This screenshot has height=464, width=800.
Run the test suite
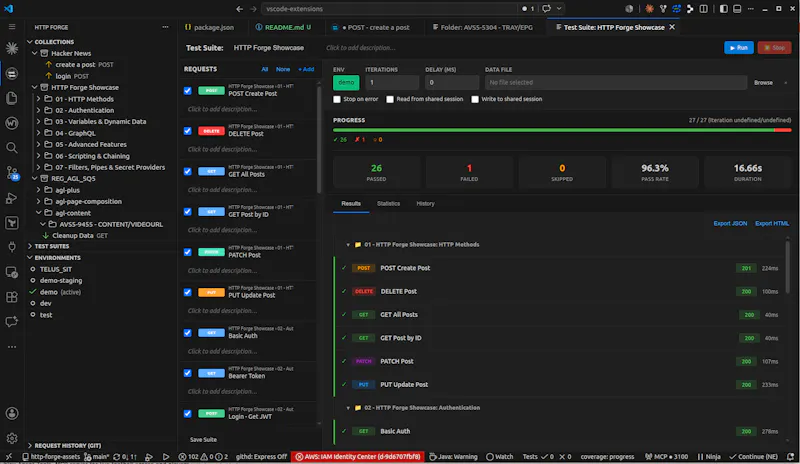738,47
